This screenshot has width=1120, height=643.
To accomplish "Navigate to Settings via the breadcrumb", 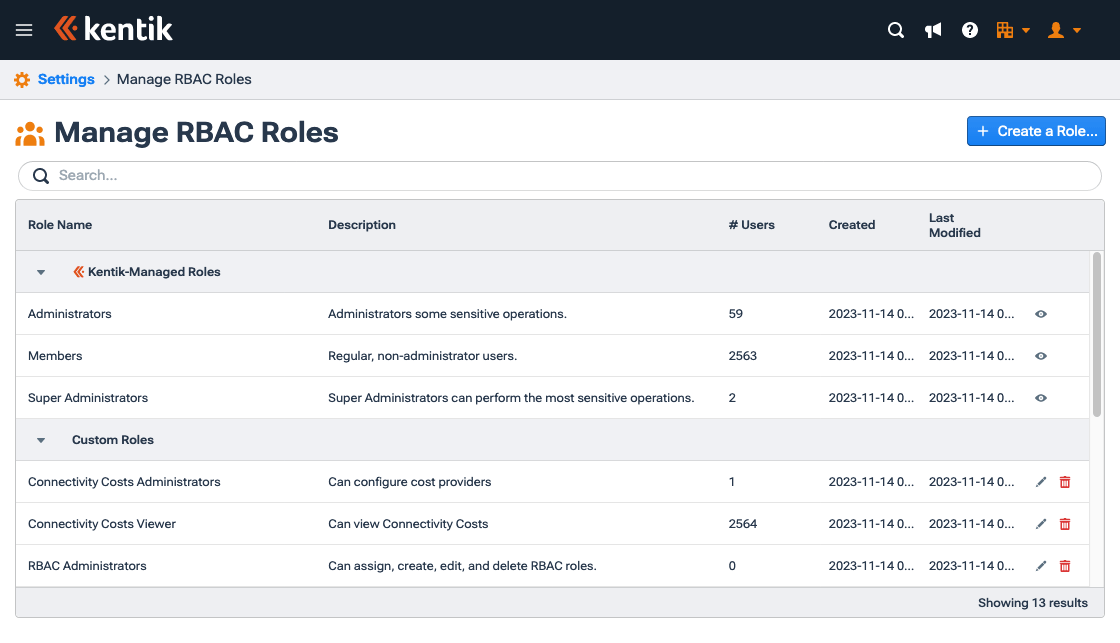I will [x=65, y=79].
